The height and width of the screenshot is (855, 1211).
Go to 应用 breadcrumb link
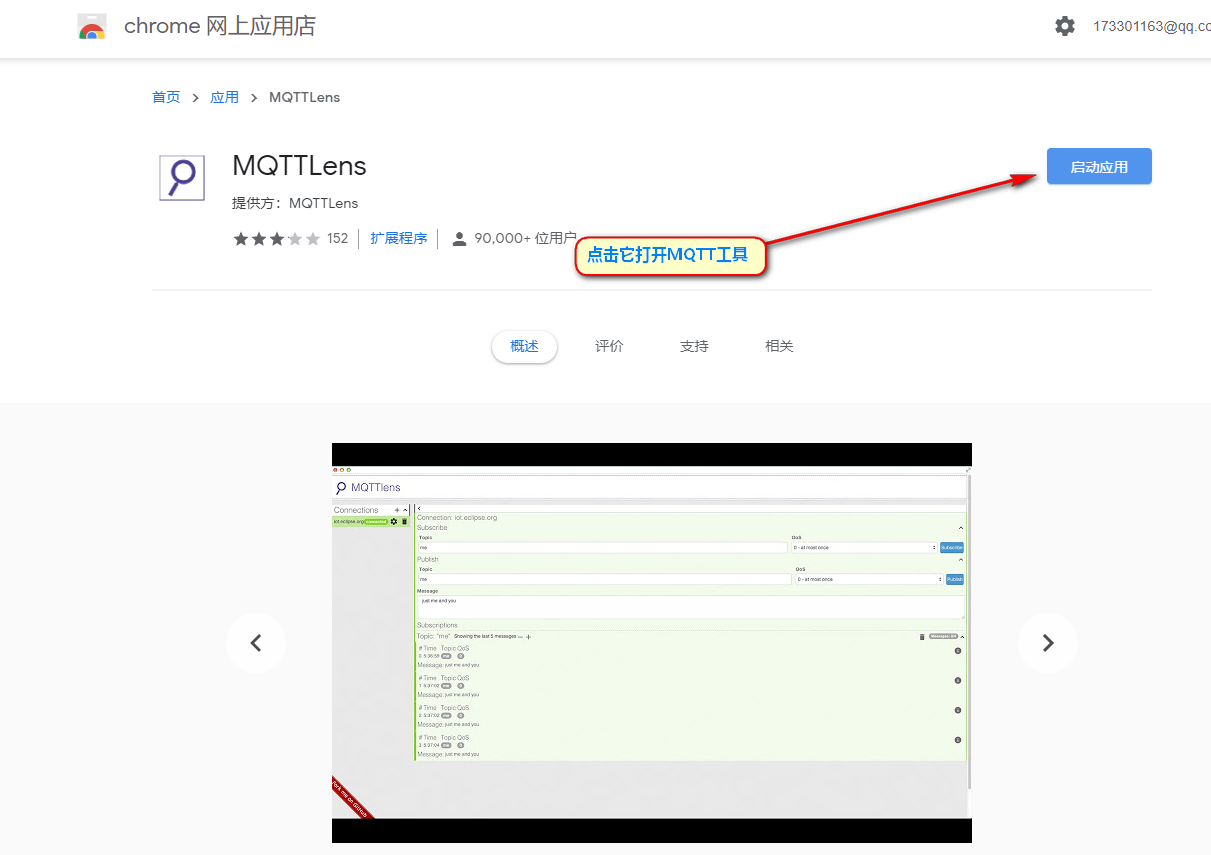(224, 97)
